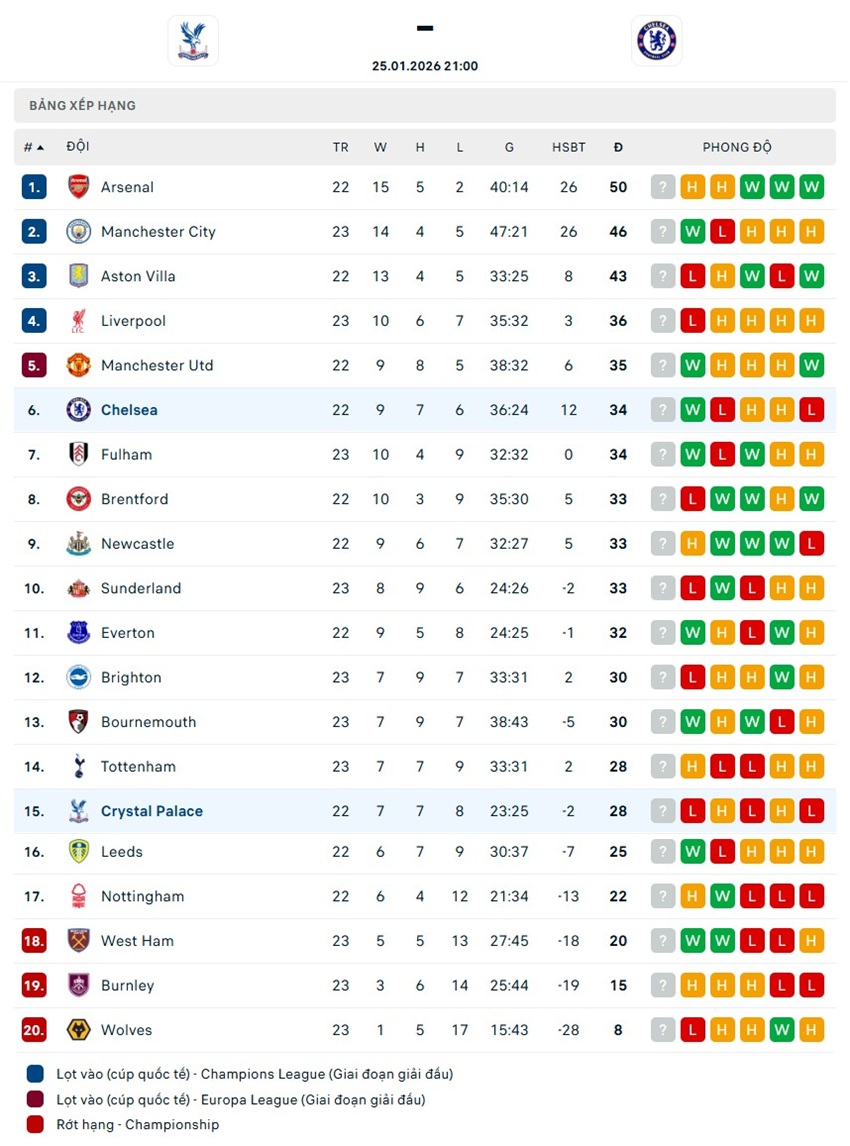The width and height of the screenshot is (850, 1146).
Task: Click Brentford's latest green W form badge
Action: point(812,499)
